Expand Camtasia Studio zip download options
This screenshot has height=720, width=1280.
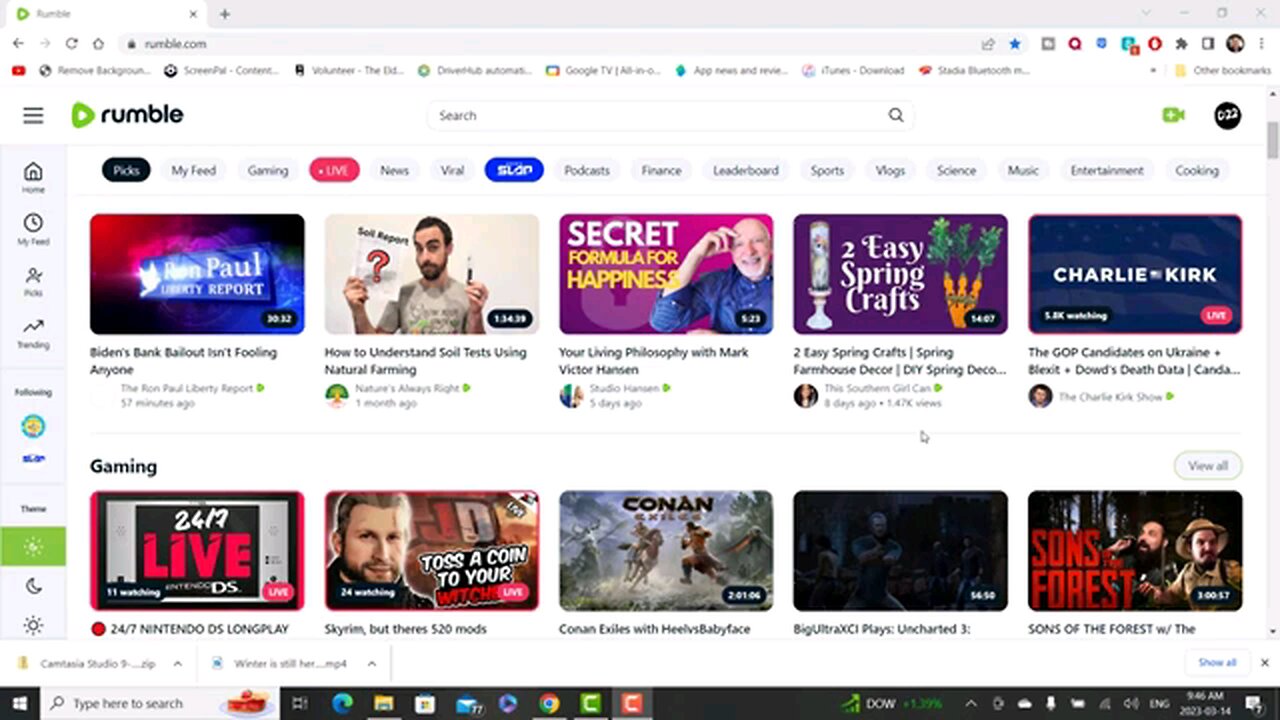coord(177,663)
